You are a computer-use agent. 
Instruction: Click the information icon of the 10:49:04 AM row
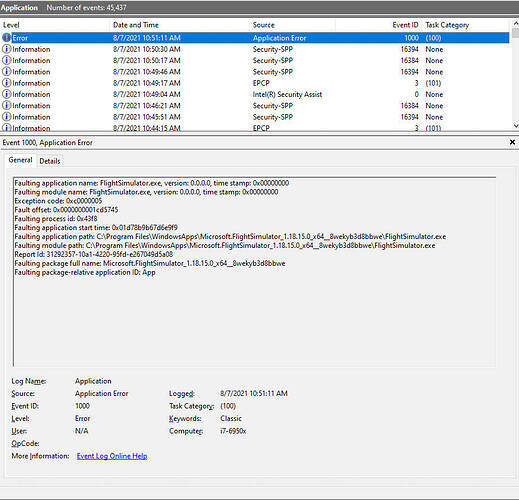[x=6, y=94]
